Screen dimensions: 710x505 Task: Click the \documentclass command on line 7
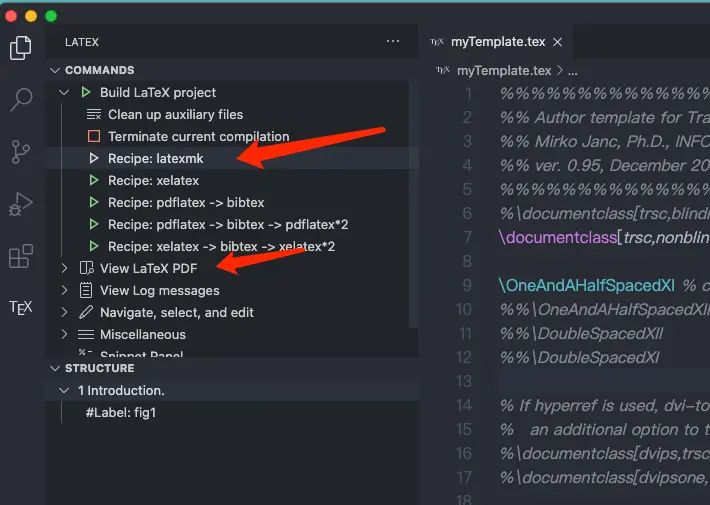[557, 237]
